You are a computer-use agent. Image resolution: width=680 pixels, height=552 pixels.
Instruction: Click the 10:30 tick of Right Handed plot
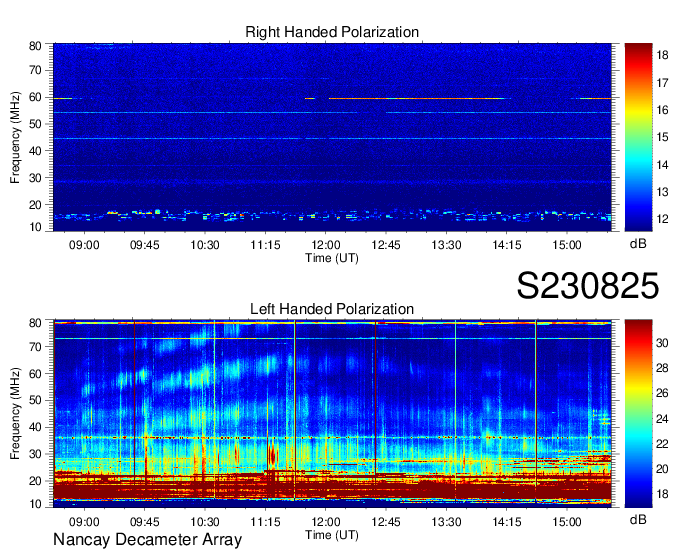coord(205,245)
